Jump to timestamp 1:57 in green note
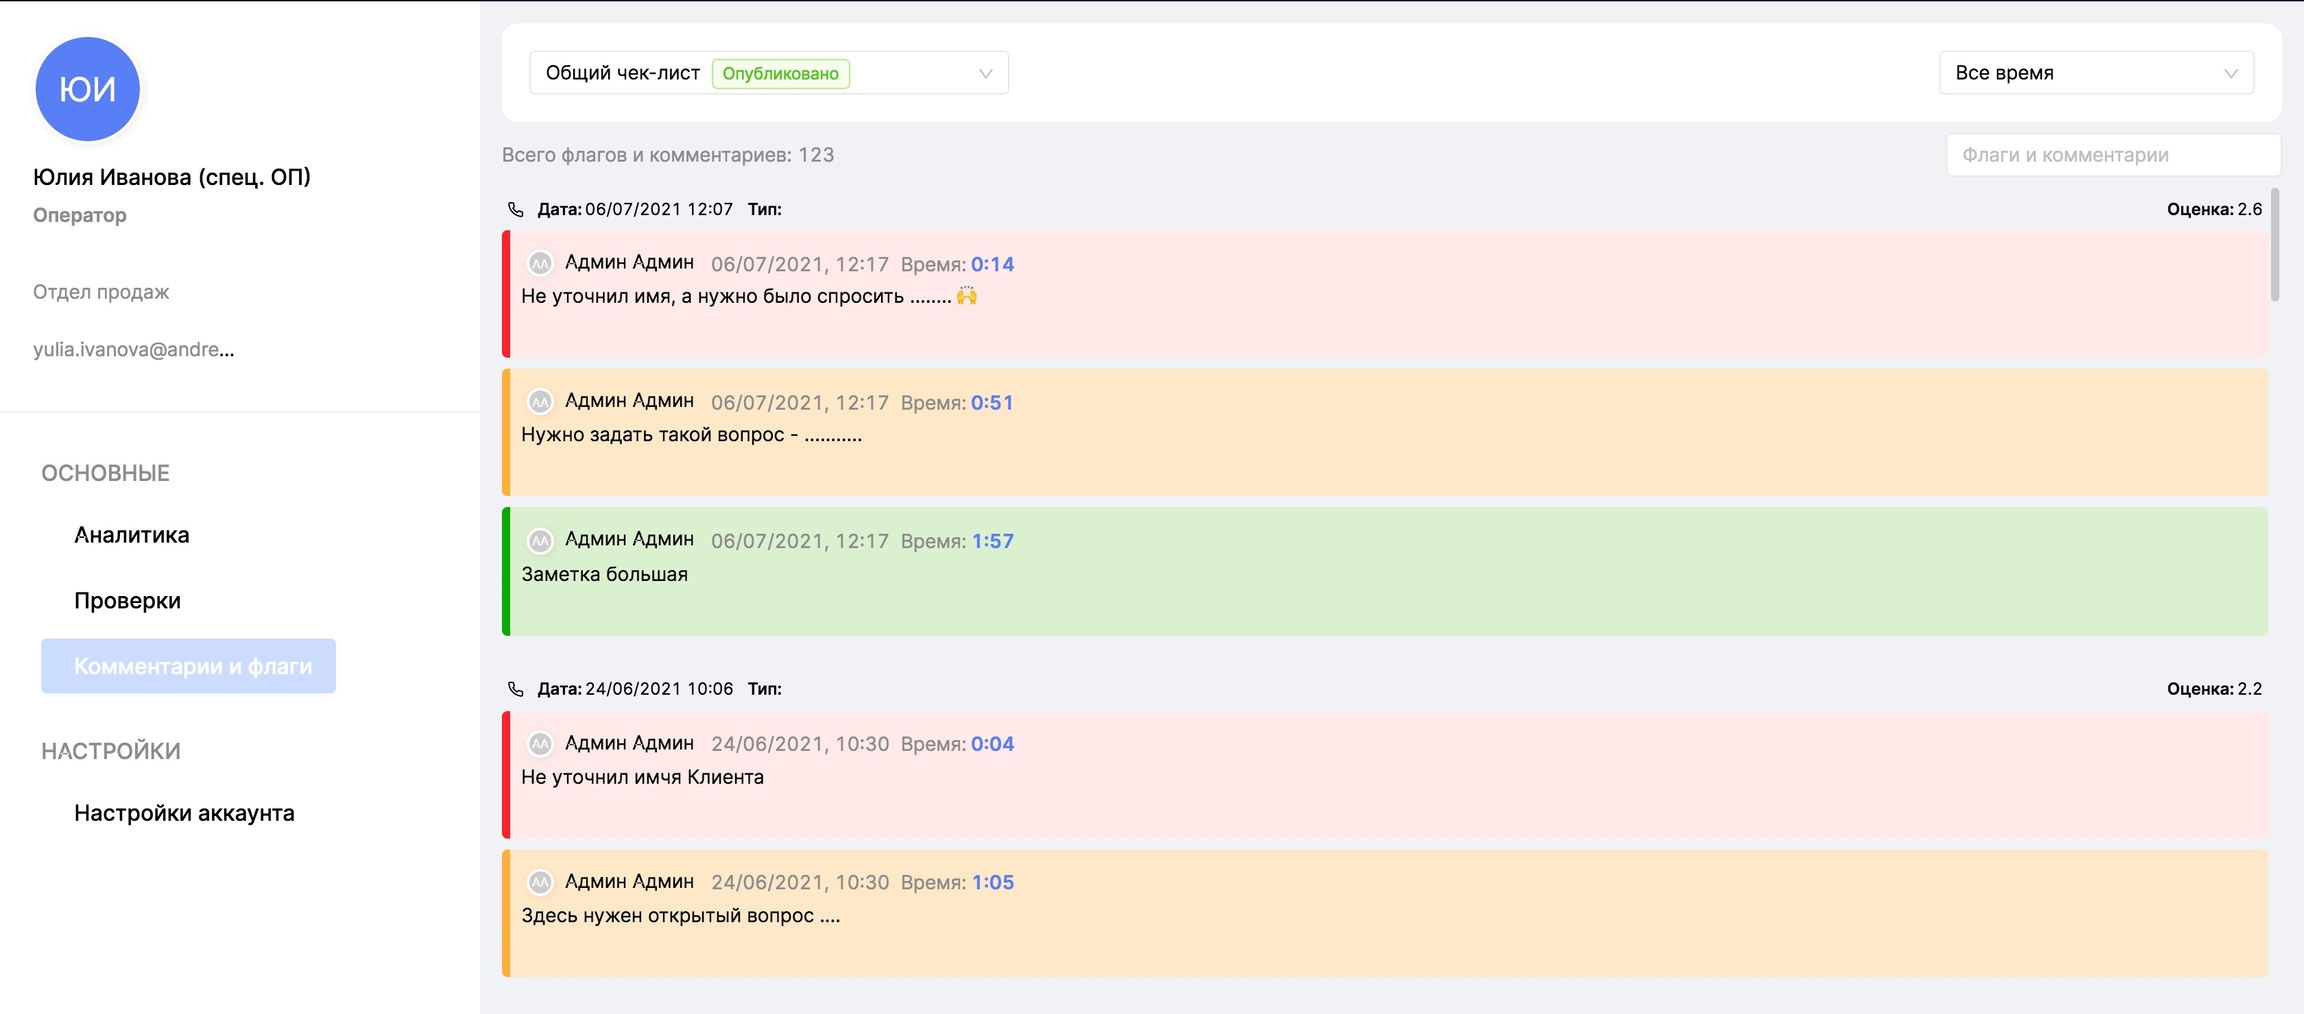 click(992, 541)
